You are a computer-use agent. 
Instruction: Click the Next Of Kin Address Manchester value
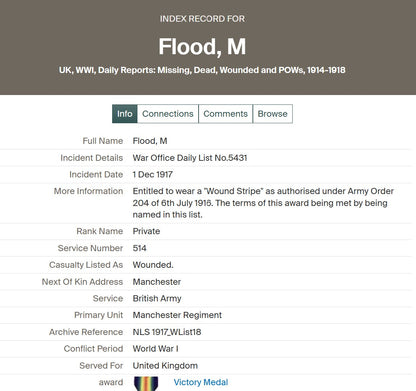point(157,282)
